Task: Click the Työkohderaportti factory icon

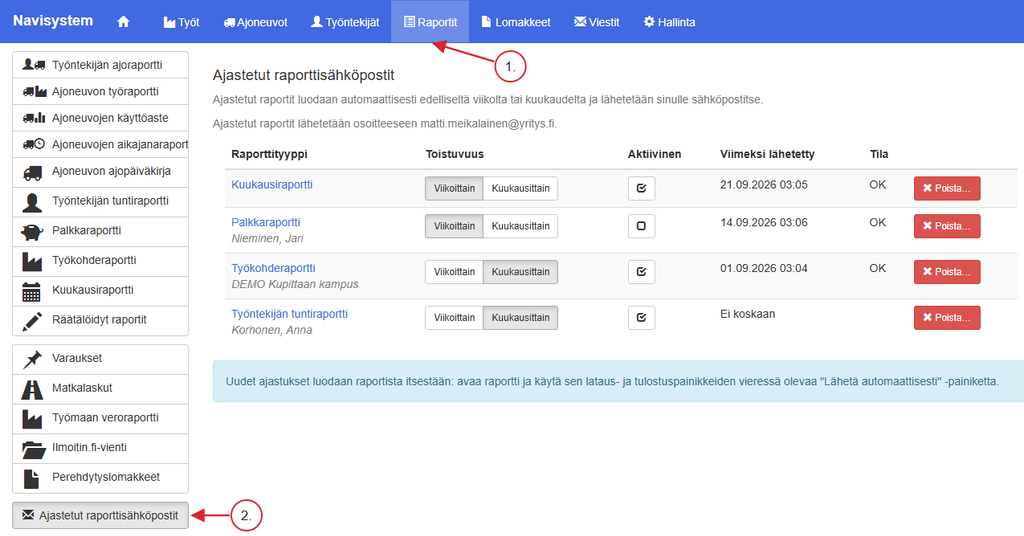Action: click(32, 261)
